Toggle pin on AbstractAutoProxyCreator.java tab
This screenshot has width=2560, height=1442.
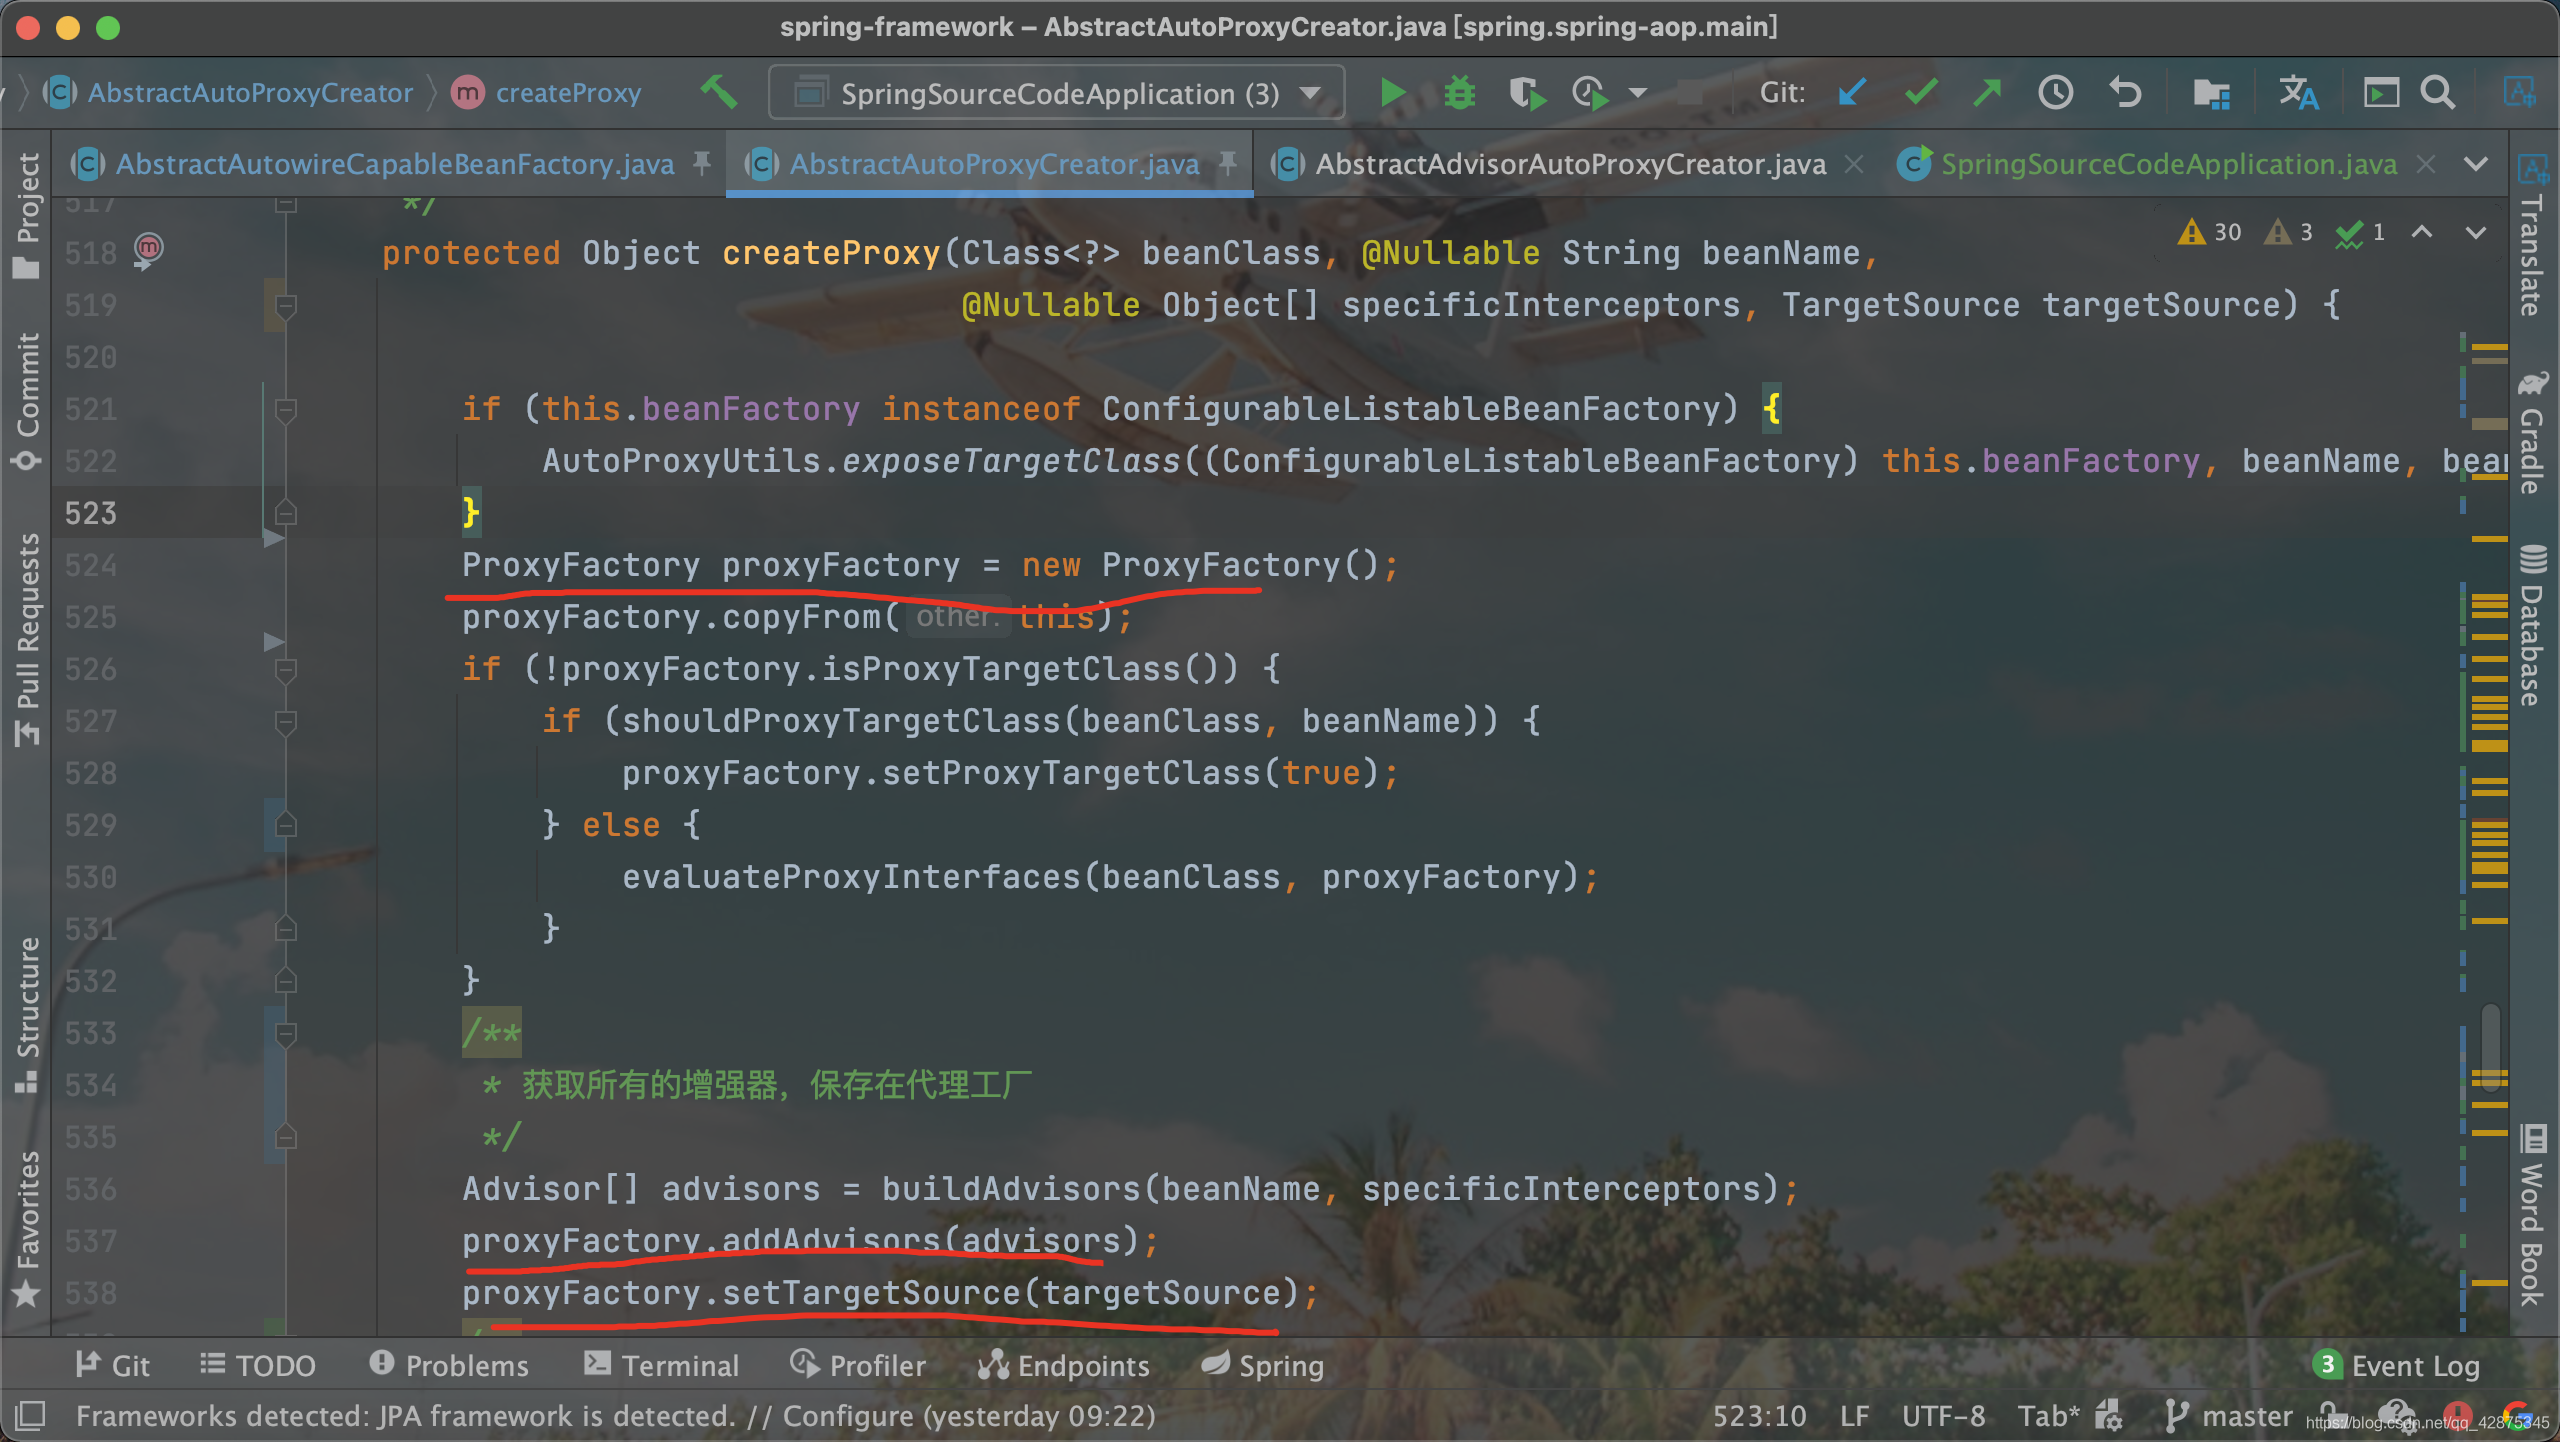point(1228,162)
